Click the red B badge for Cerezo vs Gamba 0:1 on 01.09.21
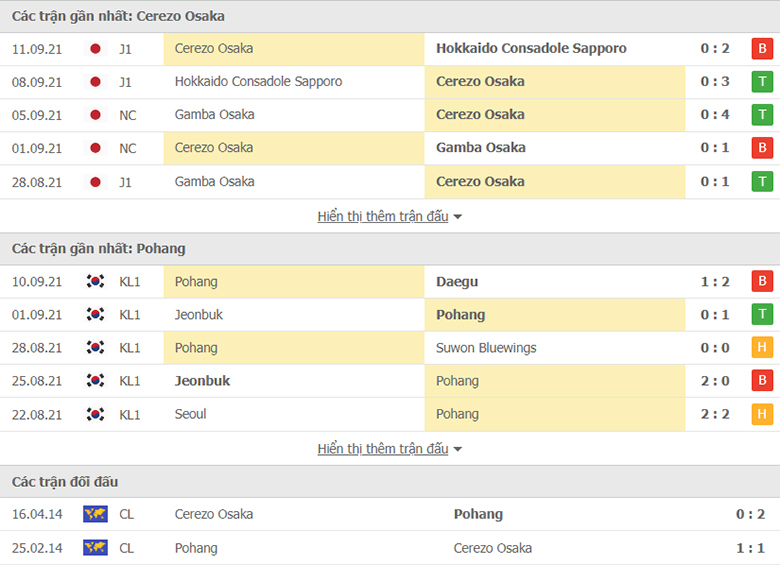 tap(762, 148)
